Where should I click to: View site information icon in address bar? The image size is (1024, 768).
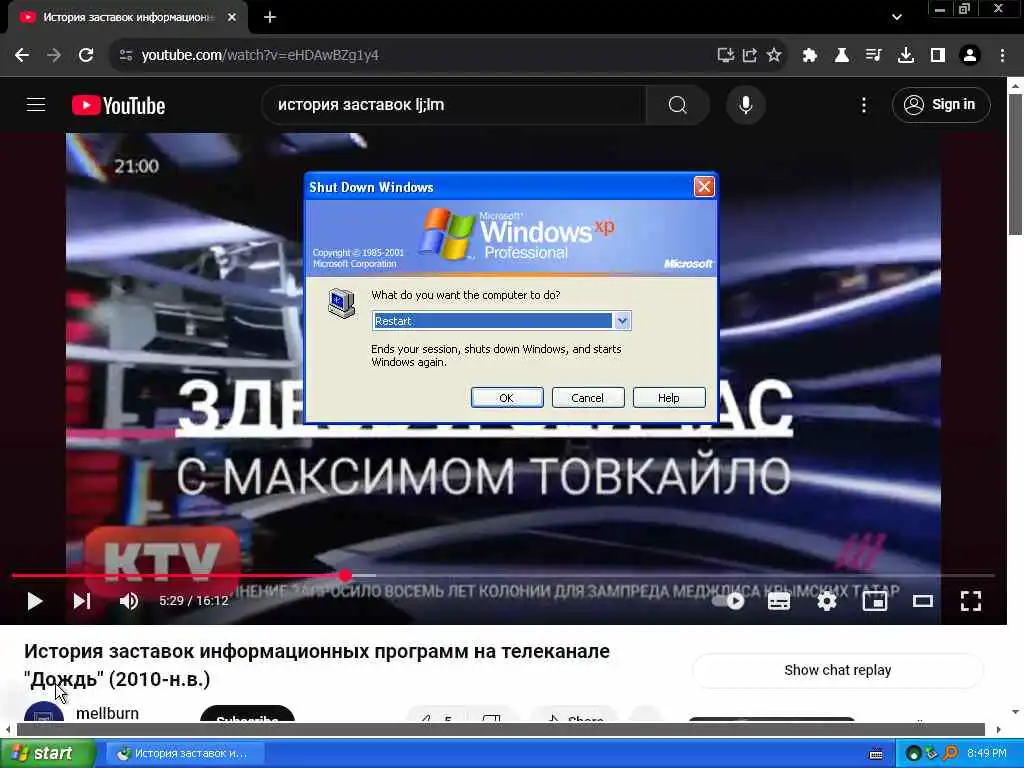(126, 55)
